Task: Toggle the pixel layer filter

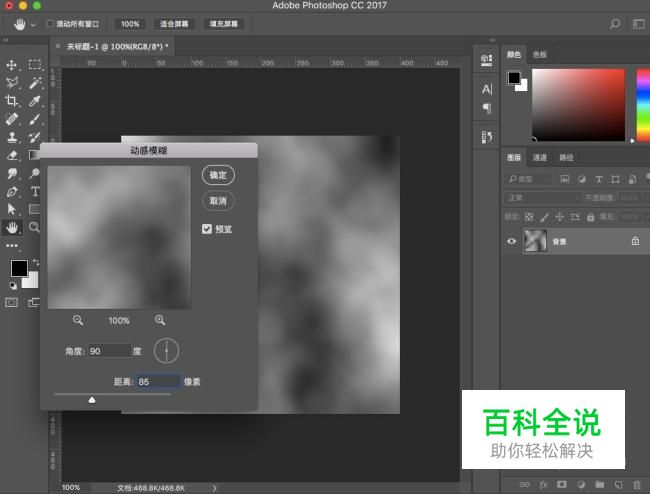Action: (x=565, y=179)
